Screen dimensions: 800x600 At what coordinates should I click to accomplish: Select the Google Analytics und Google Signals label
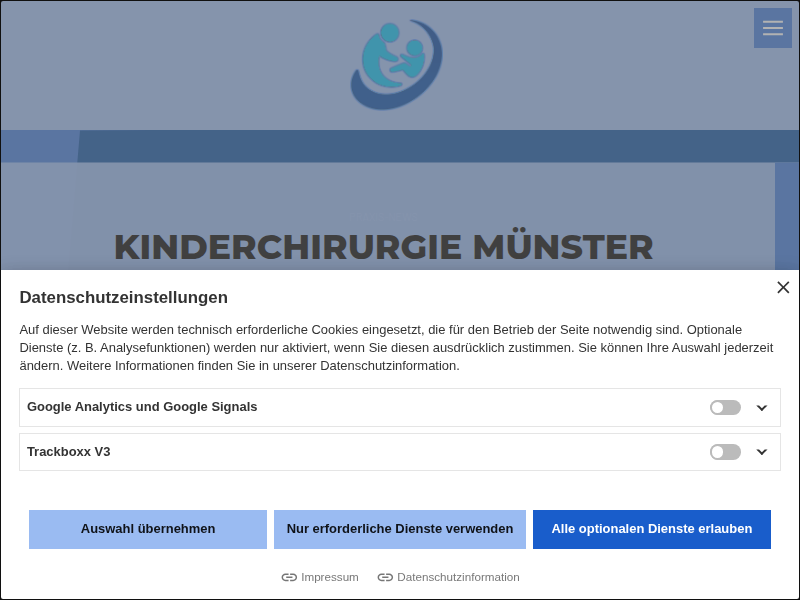pyautogui.click(x=142, y=407)
